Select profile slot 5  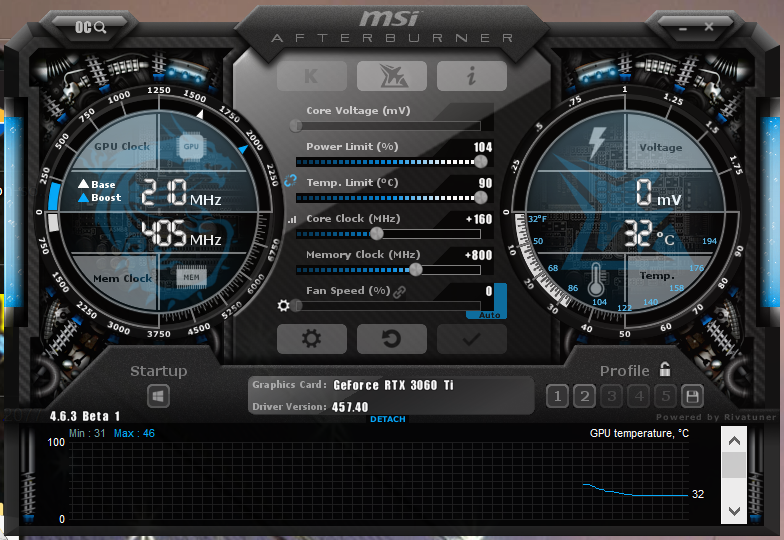coord(666,396)
